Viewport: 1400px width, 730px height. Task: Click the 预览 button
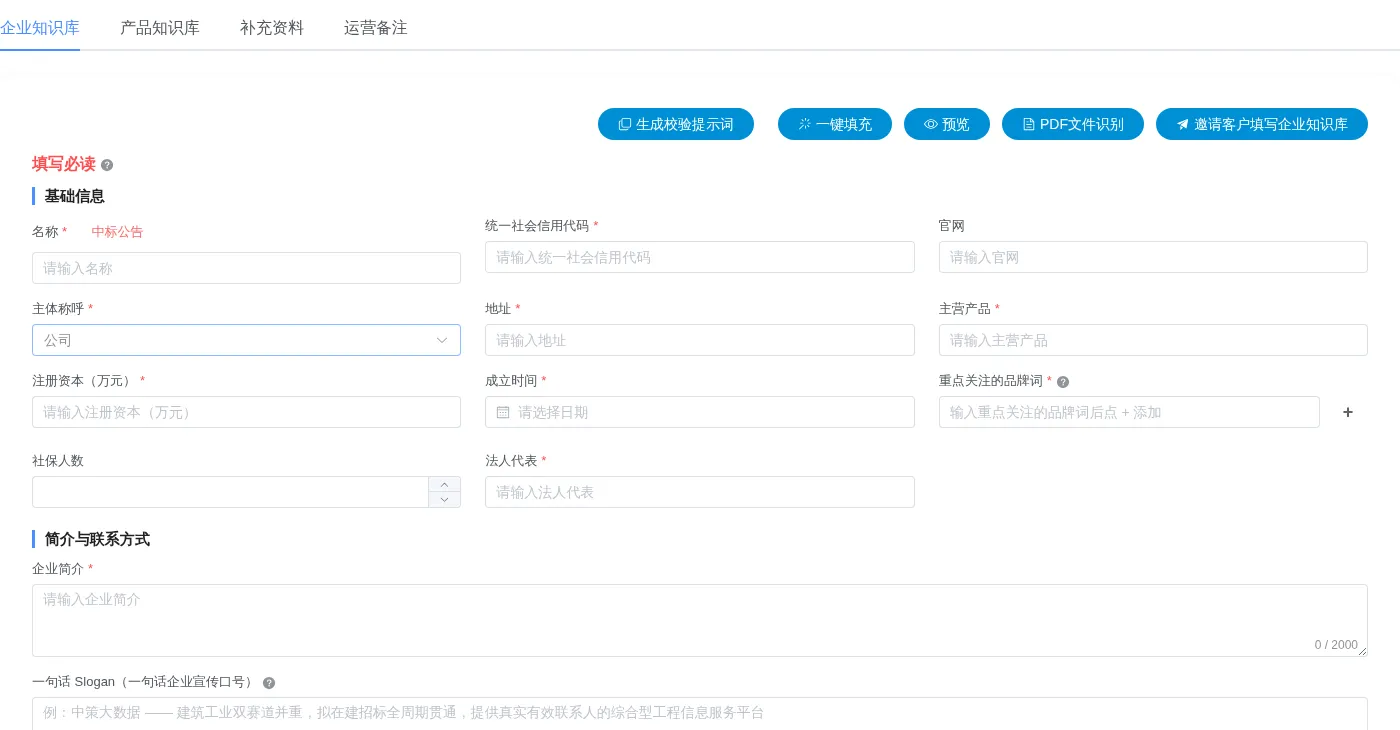tap(947, 124)
